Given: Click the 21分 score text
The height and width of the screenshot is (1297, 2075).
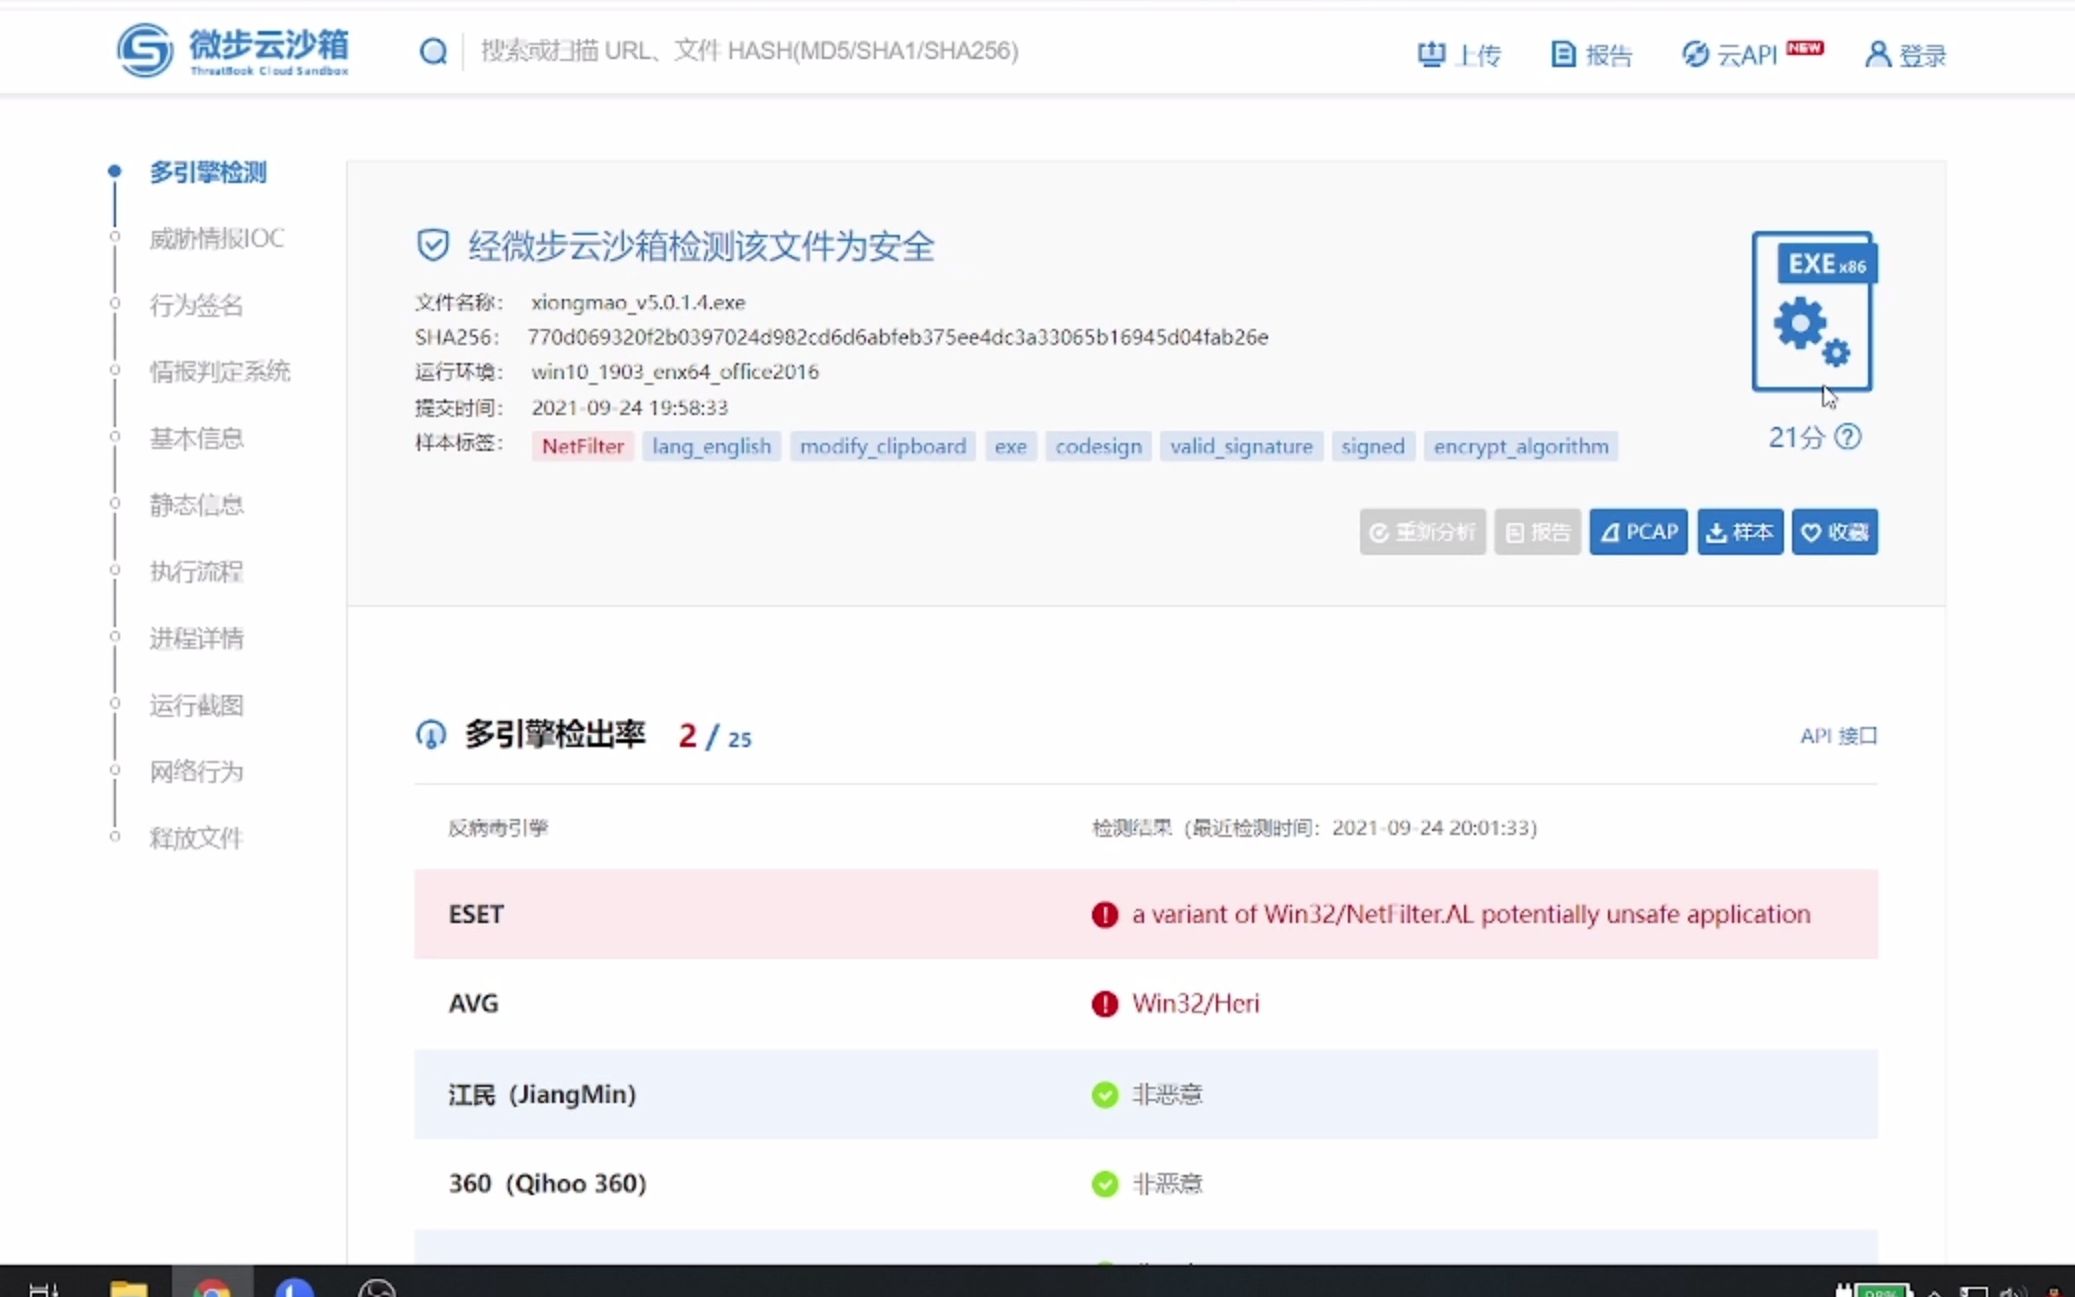Looking at the screenshot, I should coord(1796,437).
